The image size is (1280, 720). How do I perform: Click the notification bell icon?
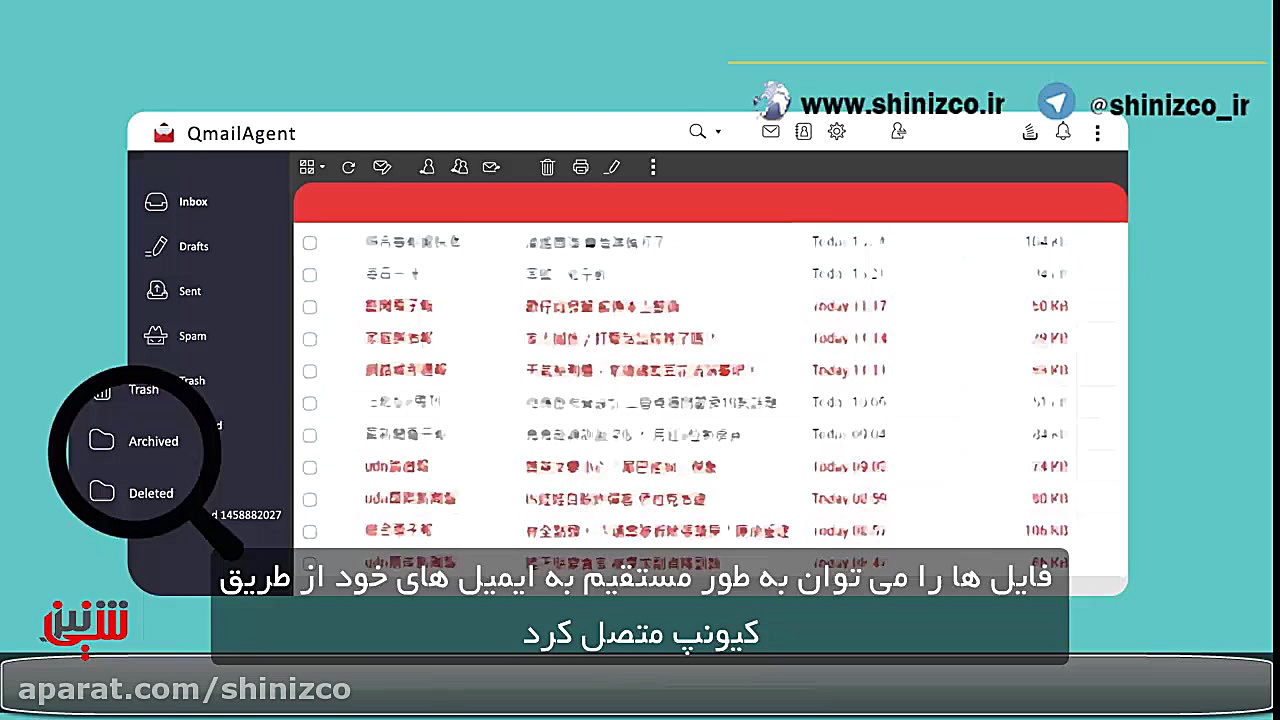pos(1063,132)
